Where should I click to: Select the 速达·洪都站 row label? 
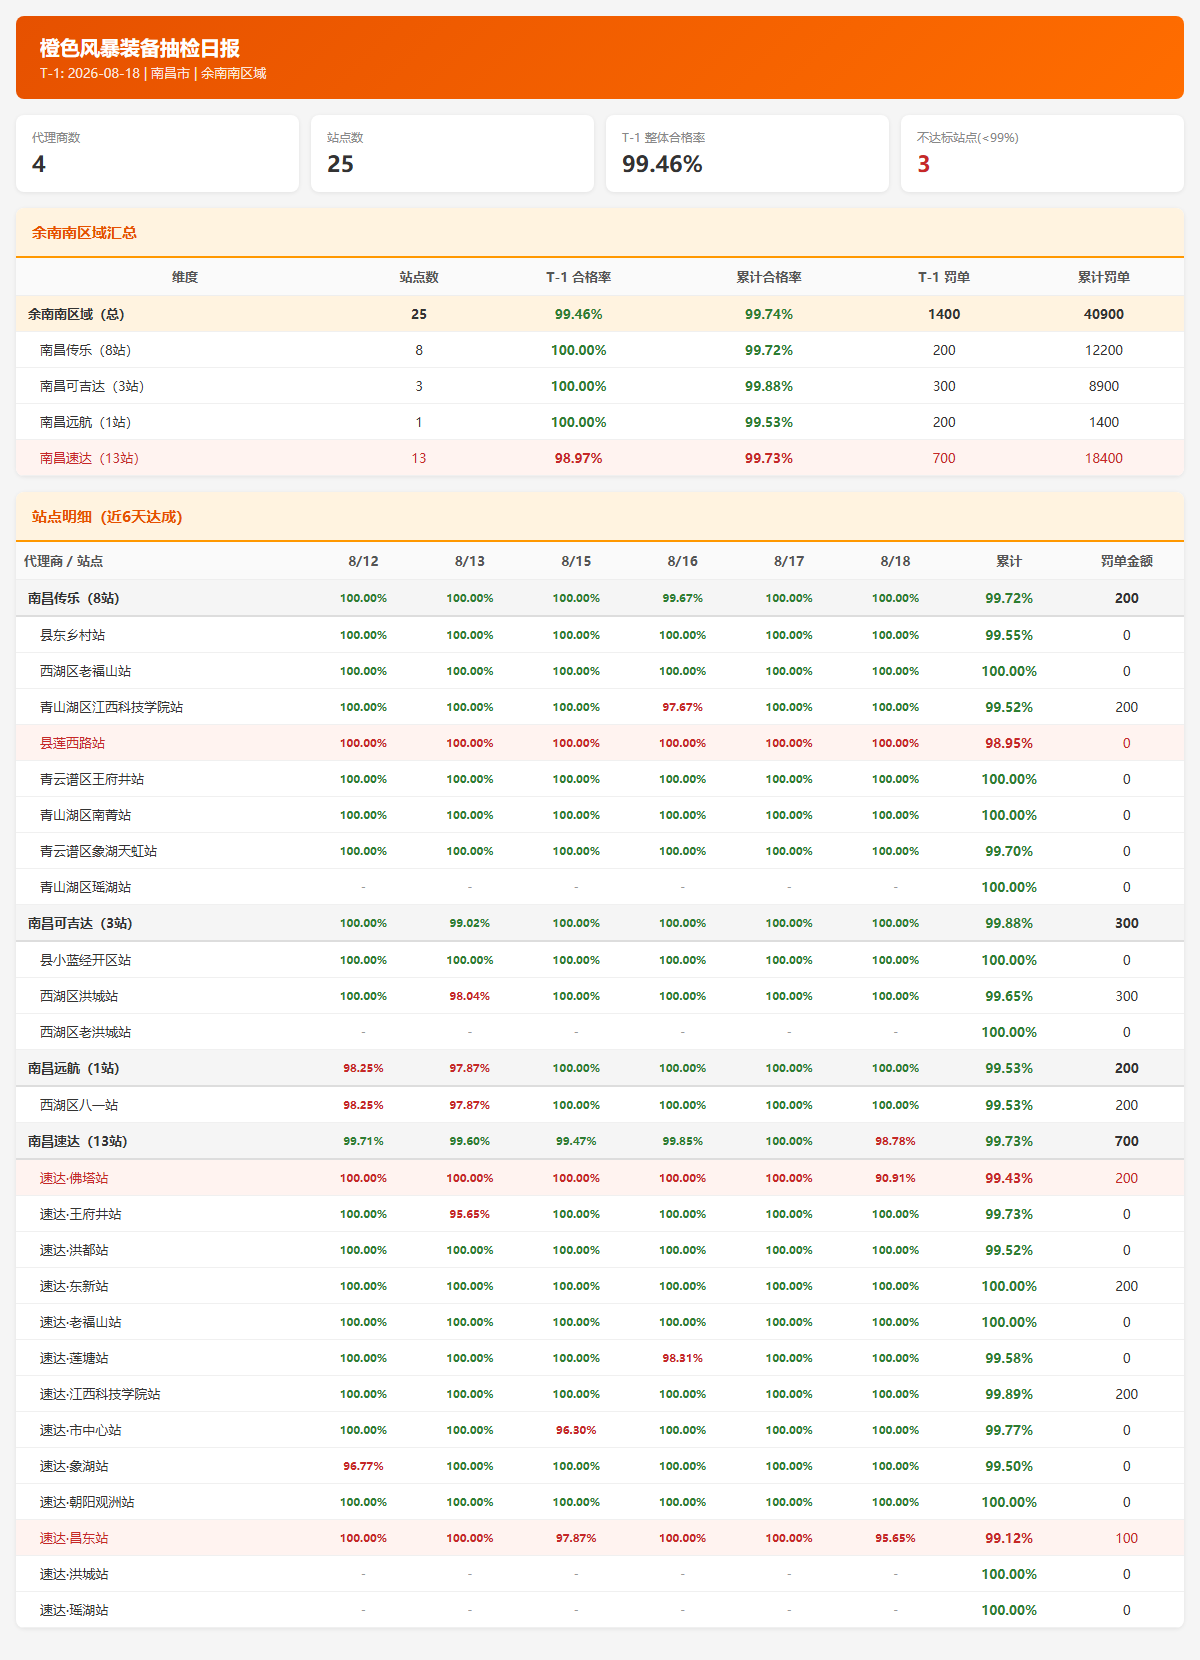tap(74, 1250)
